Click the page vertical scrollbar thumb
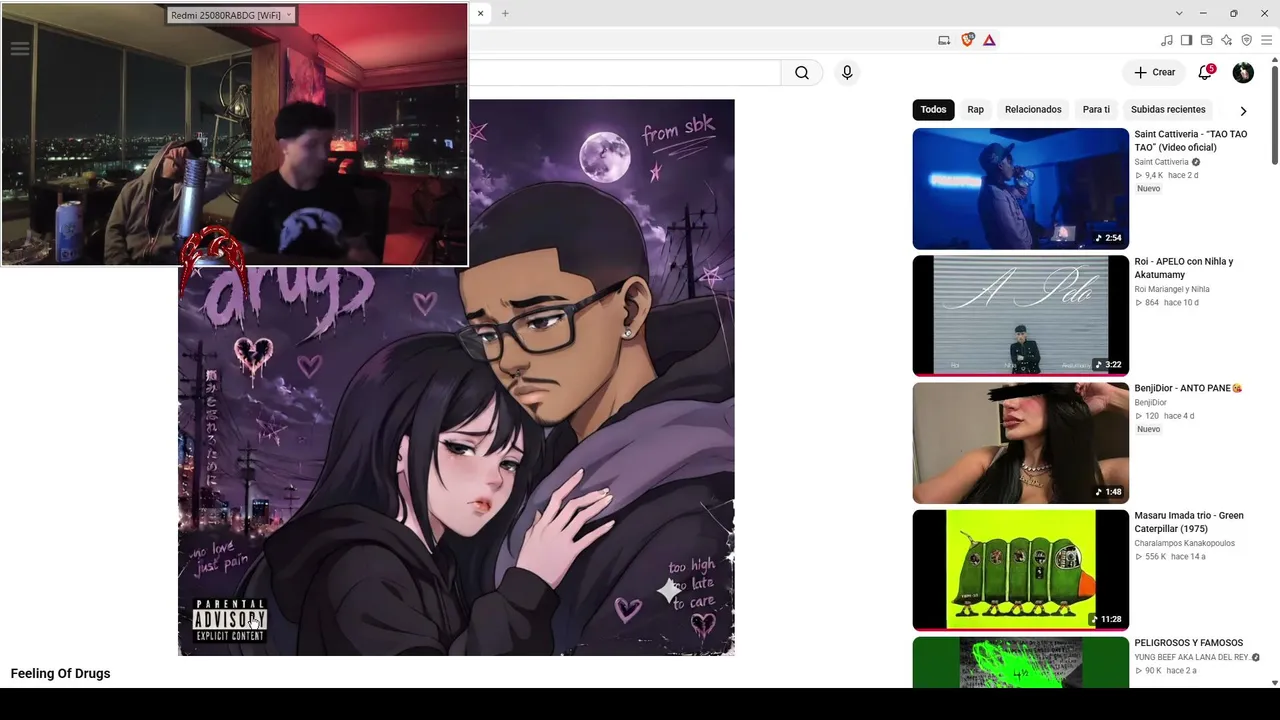1280x720 pixels. coord(1274,115)
